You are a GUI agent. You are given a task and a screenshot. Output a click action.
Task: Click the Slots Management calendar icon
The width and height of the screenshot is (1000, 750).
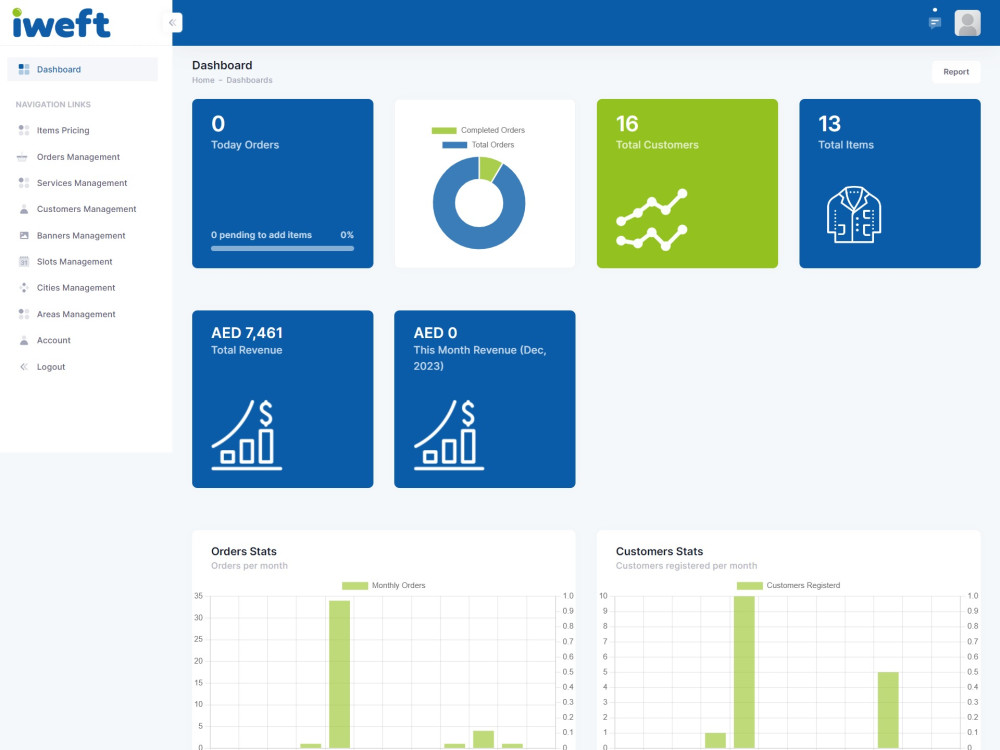click(24, 261)
